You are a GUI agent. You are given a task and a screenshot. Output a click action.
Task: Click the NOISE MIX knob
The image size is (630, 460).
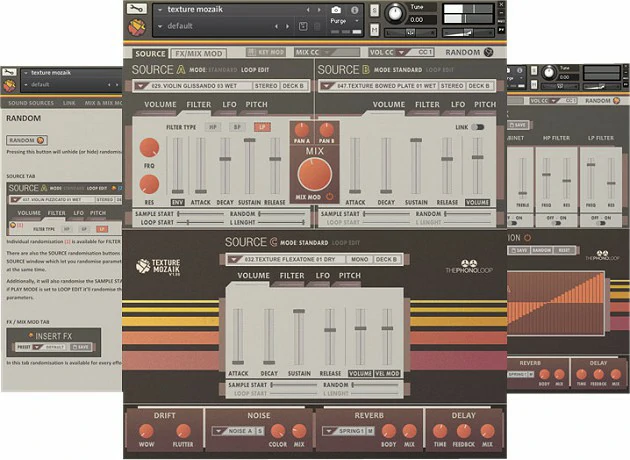tap(299, 431)
